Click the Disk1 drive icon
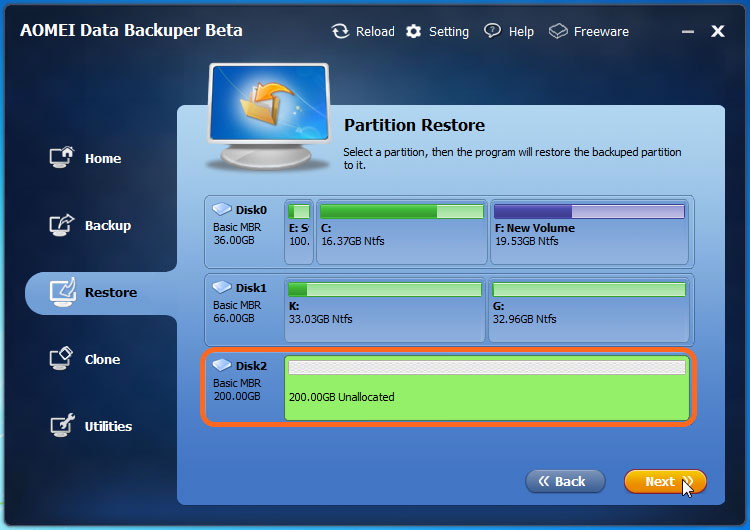The height and width of the screenshot is (530, 750). [221, 287]
